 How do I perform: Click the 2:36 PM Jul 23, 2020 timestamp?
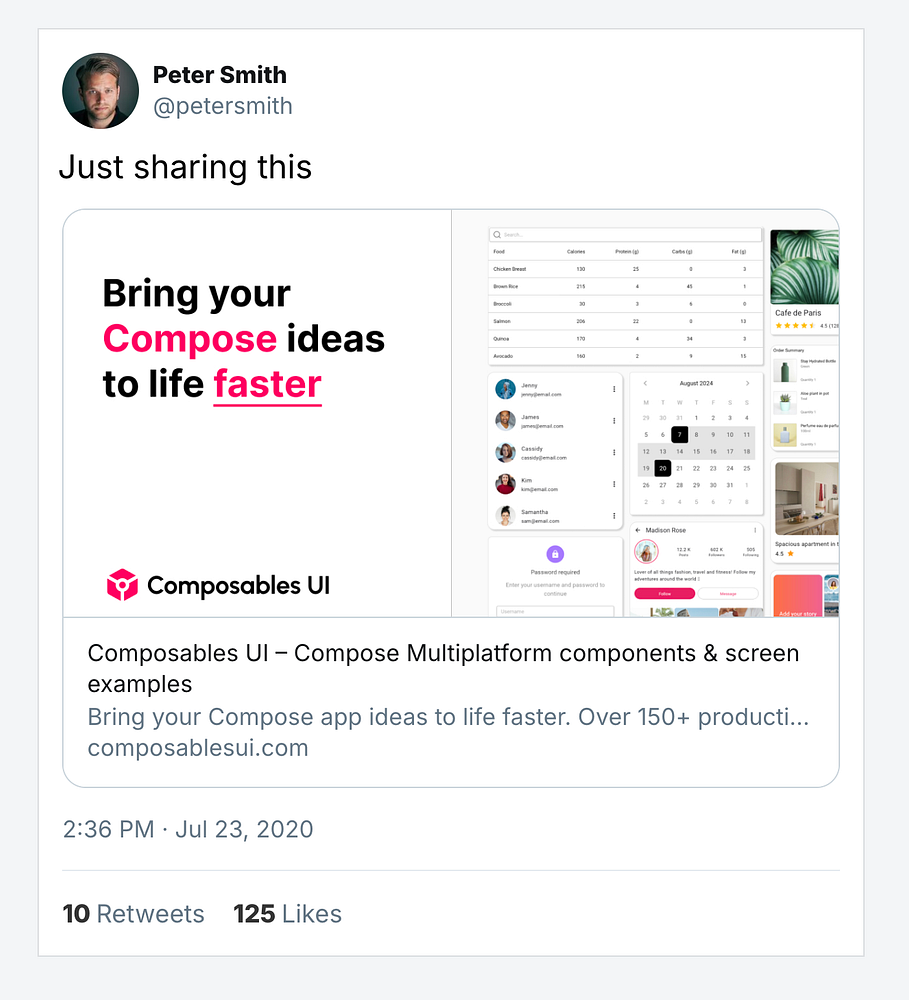(188, 829)
